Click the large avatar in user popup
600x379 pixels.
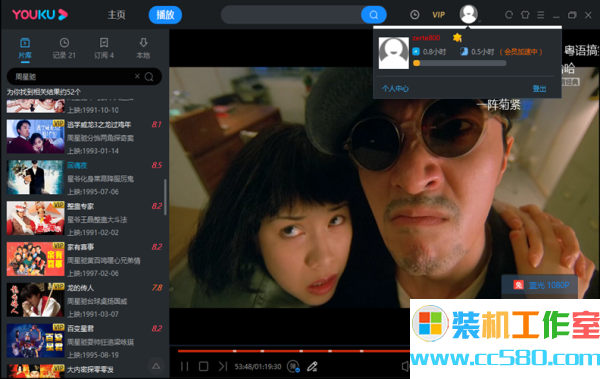click(x=394, y=53)
